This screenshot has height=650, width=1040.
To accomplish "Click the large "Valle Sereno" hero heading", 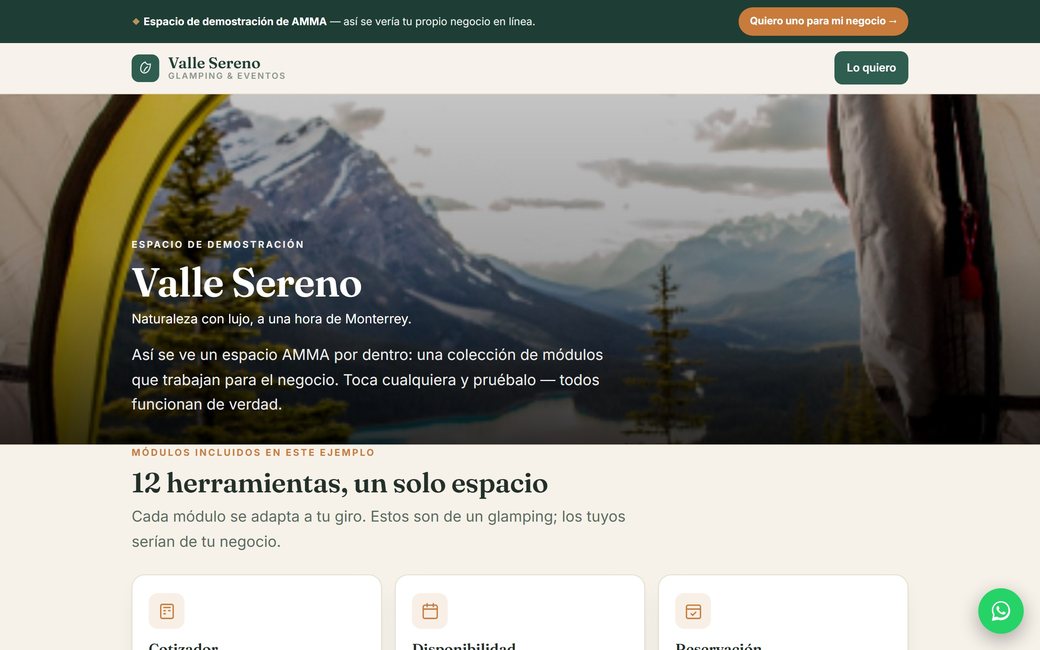I will coord(247,283).
